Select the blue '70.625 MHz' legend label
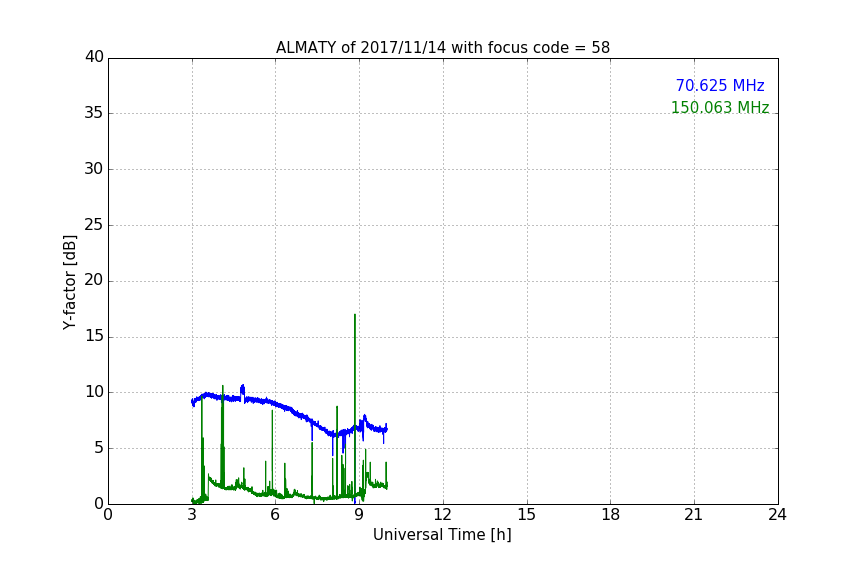This screenshot has height=576, width=864. click(x=720, y=86)
